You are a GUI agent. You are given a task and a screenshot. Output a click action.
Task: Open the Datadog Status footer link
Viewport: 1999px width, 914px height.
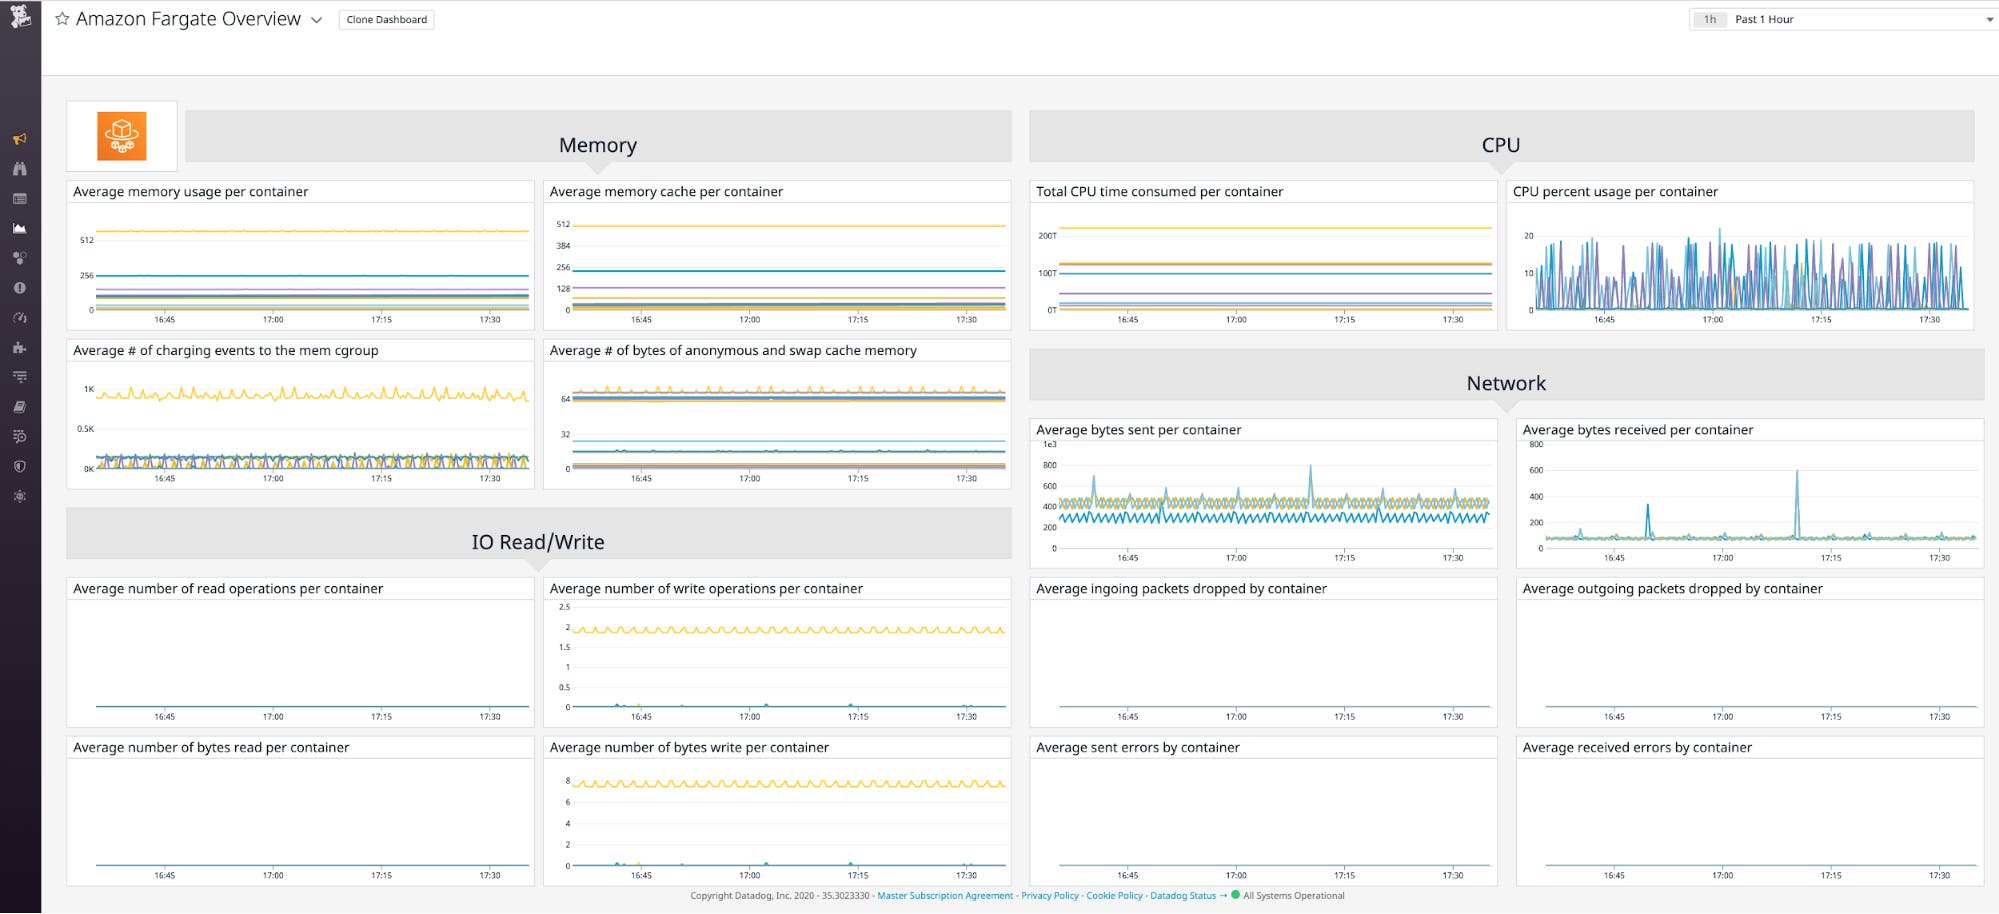coord(1182,896)
